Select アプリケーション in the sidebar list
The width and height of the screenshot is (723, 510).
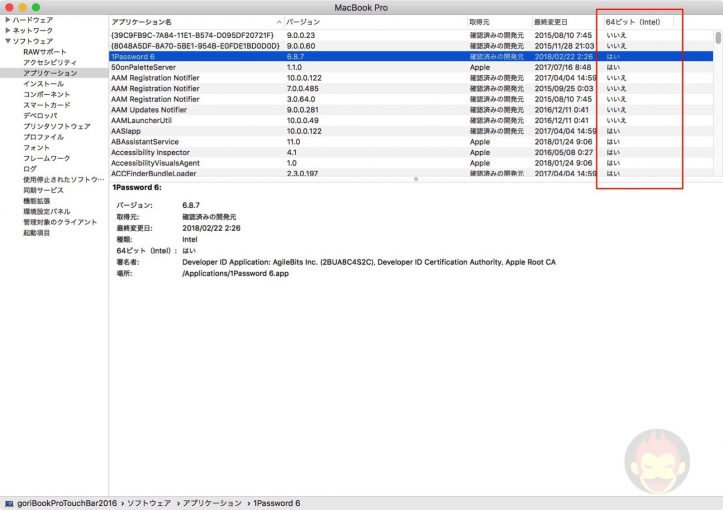click(50, 73)
